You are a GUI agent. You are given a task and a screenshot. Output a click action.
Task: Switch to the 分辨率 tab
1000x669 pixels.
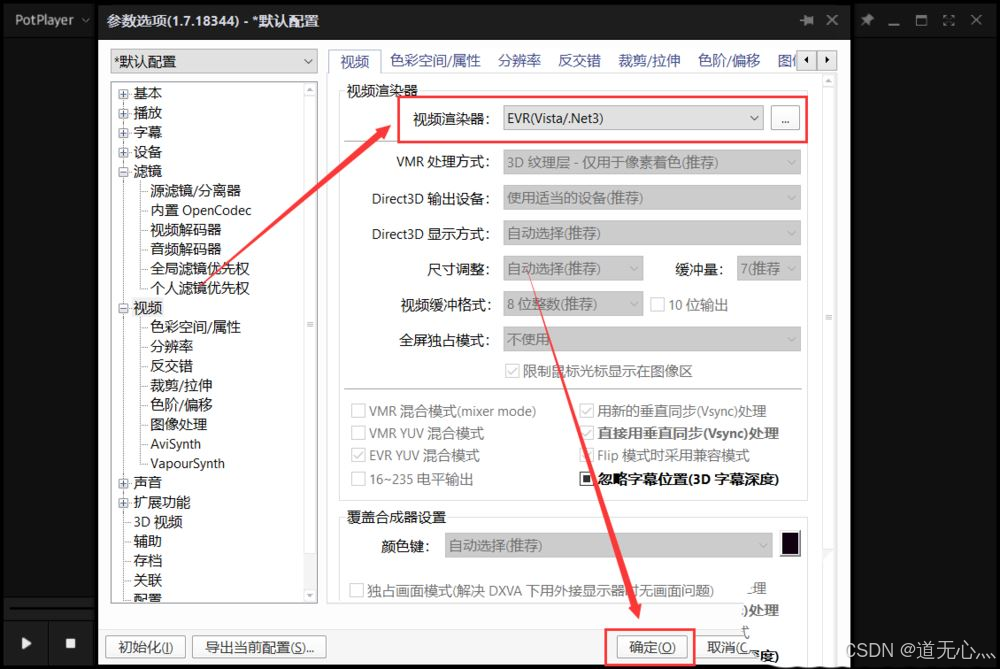click(519, 61)
